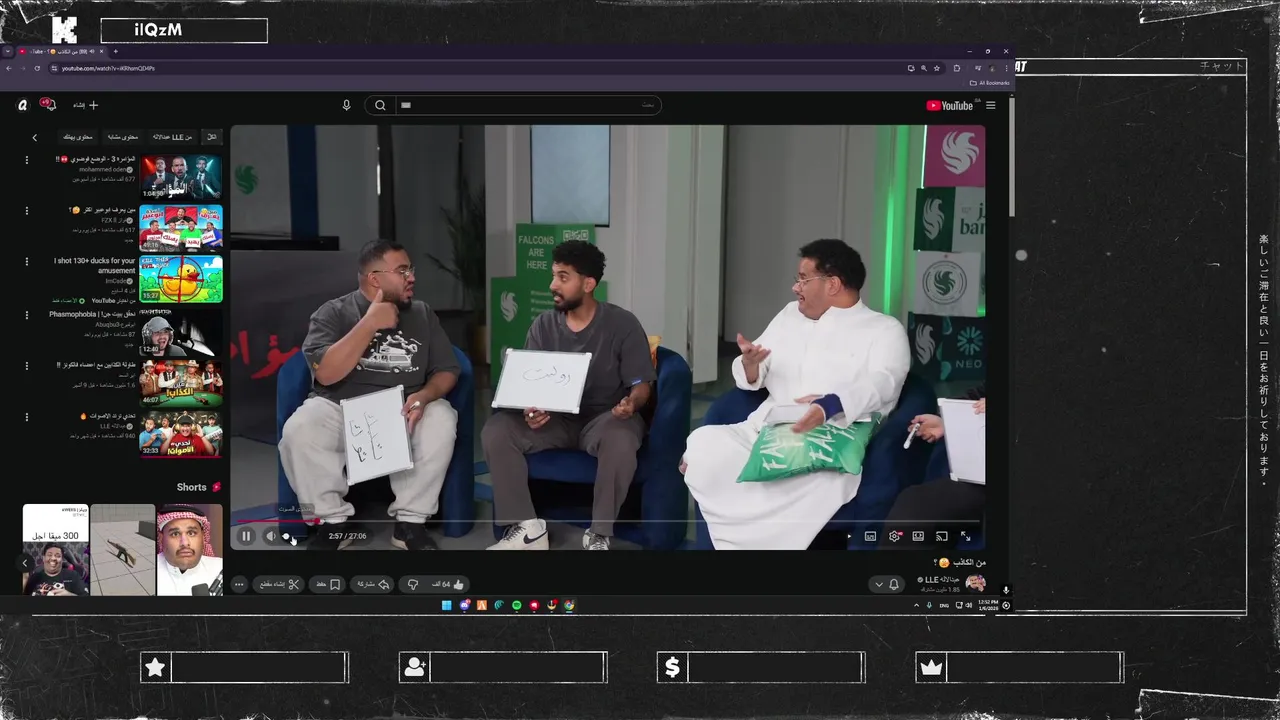
Task: Save the video to a playlist
Action: point(328,584)
